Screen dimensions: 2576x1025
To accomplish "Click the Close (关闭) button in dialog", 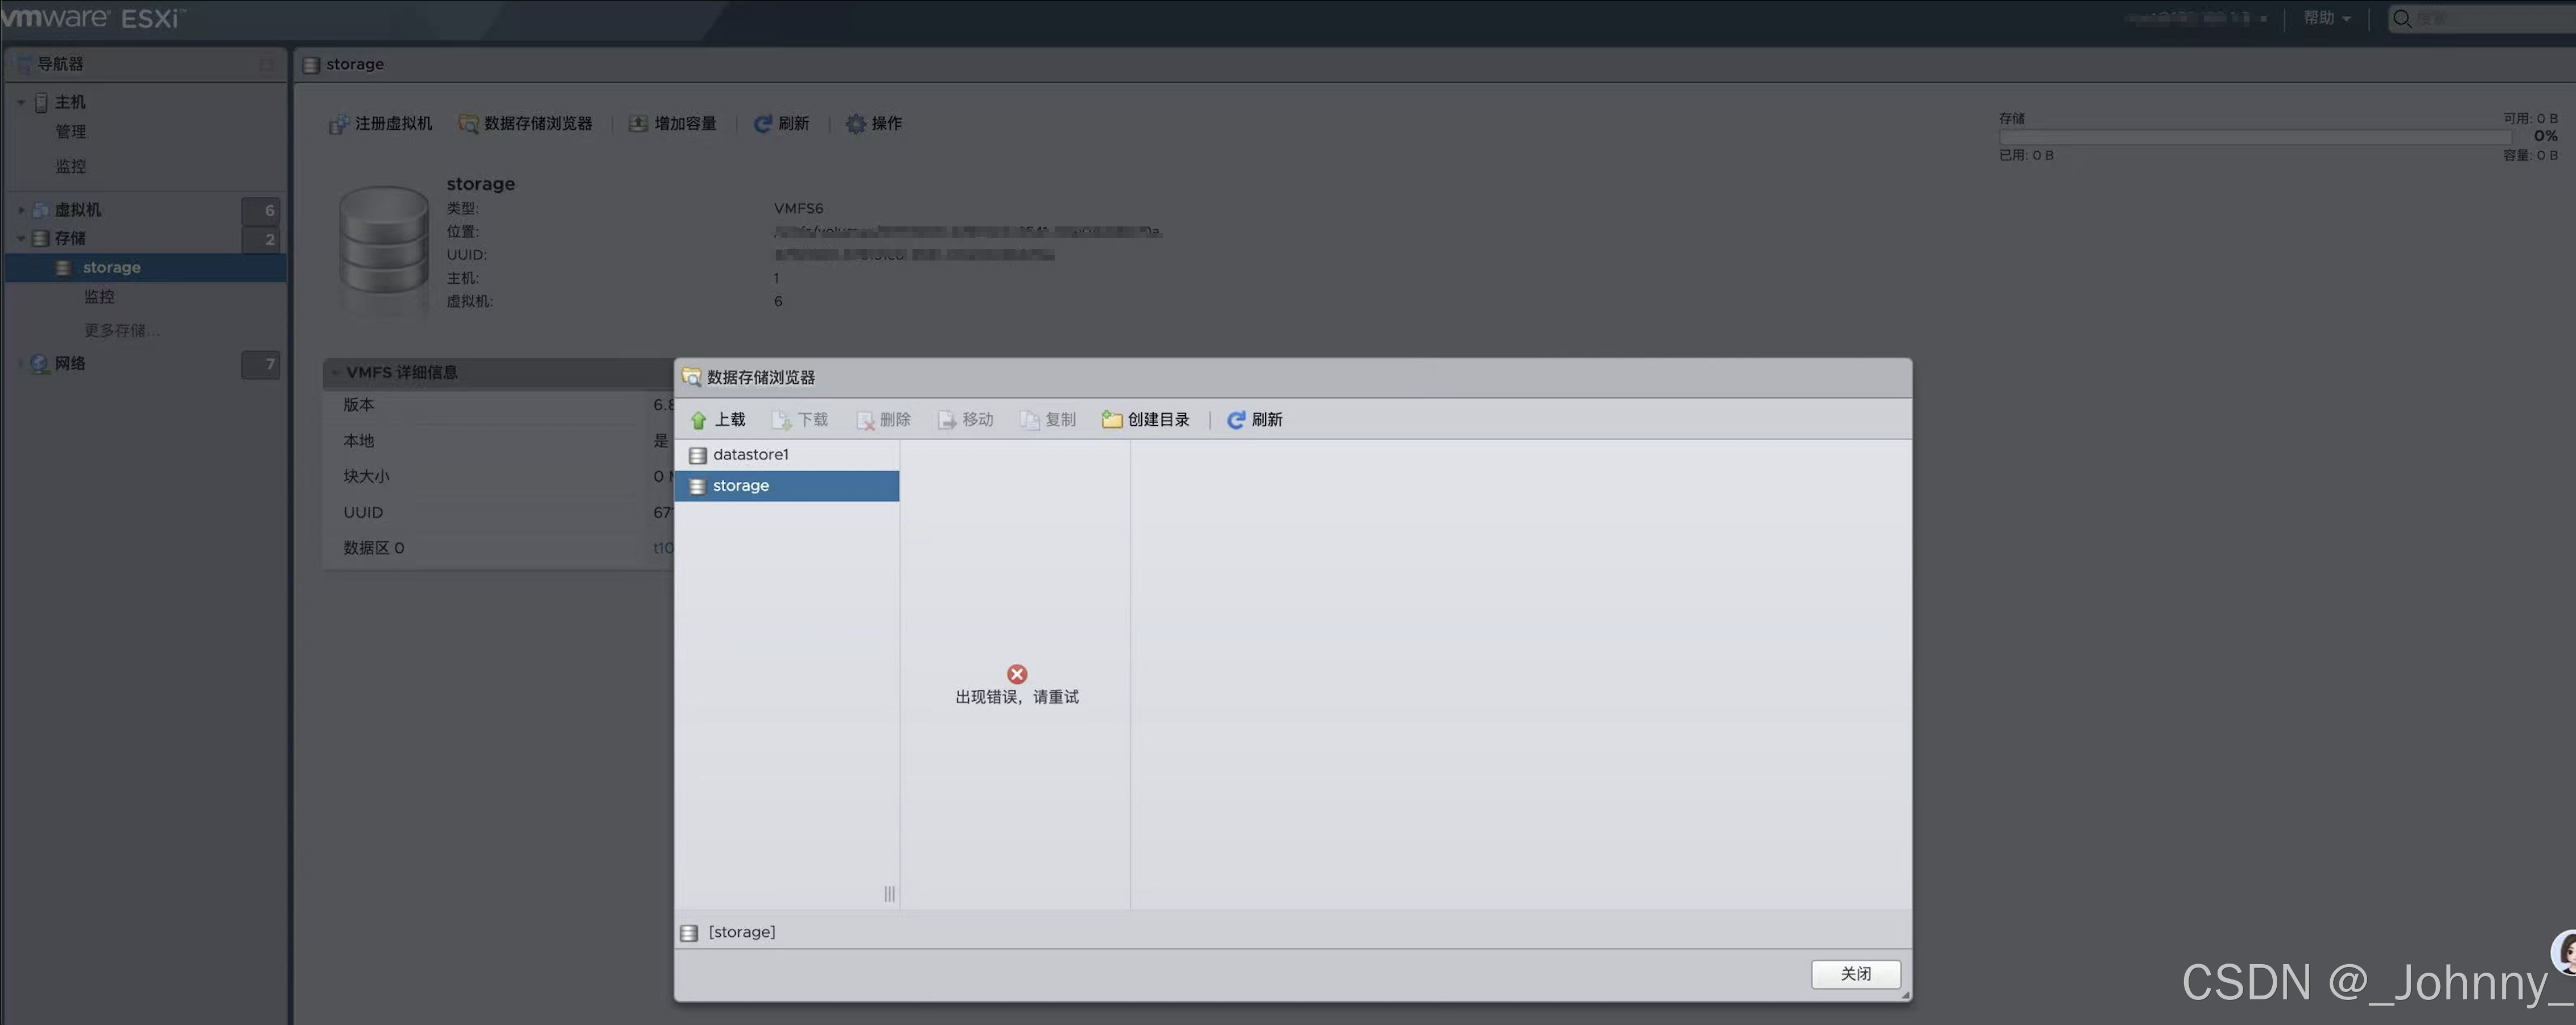I will [1855, 974].
